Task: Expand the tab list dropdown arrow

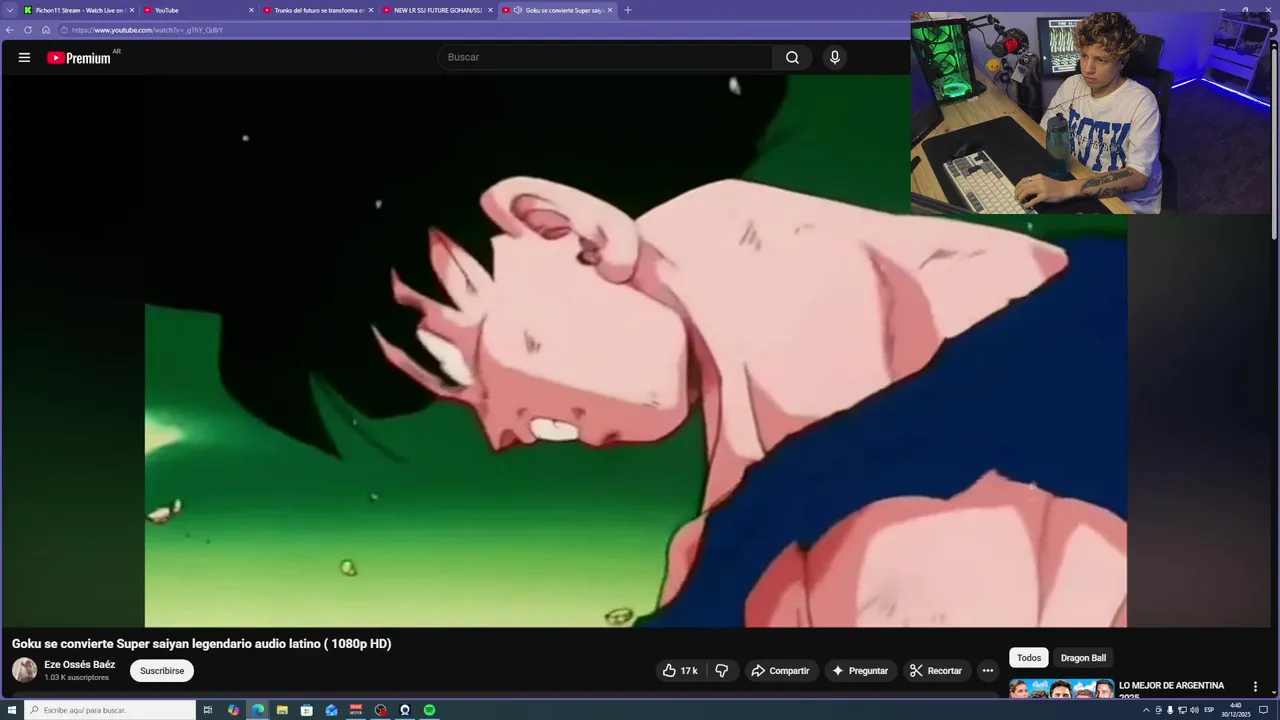Action: tap(9, 10)
